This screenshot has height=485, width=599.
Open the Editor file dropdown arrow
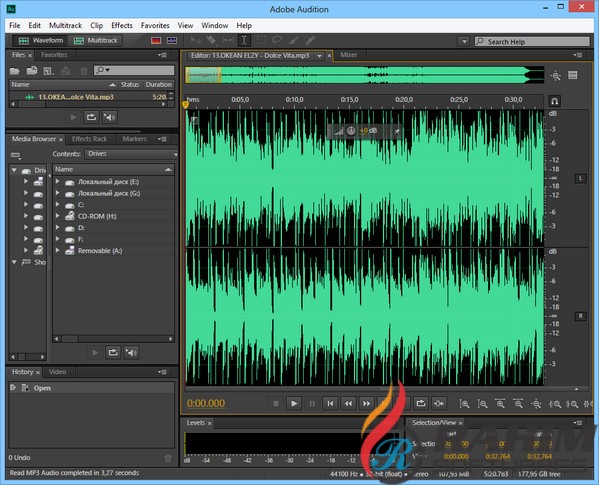click(x=319, y=56)
